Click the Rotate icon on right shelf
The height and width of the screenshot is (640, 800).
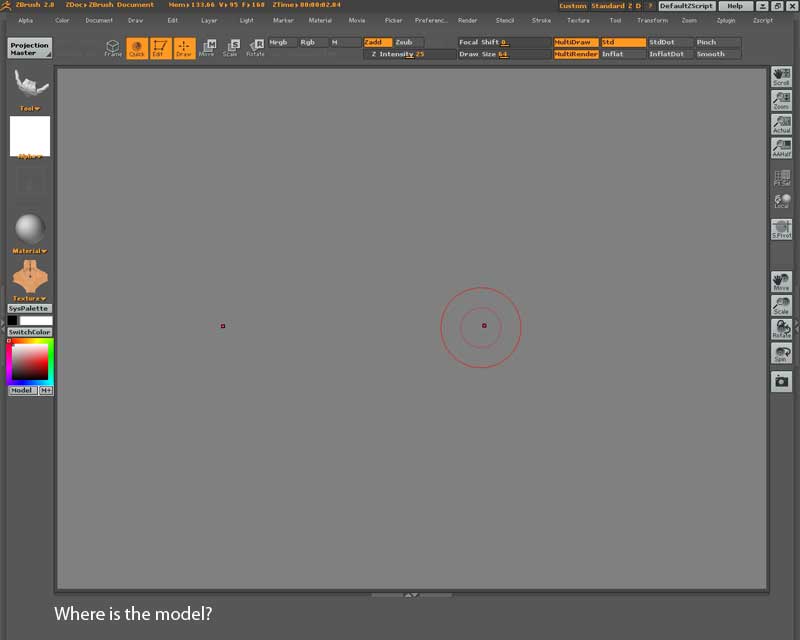(781, 329)
